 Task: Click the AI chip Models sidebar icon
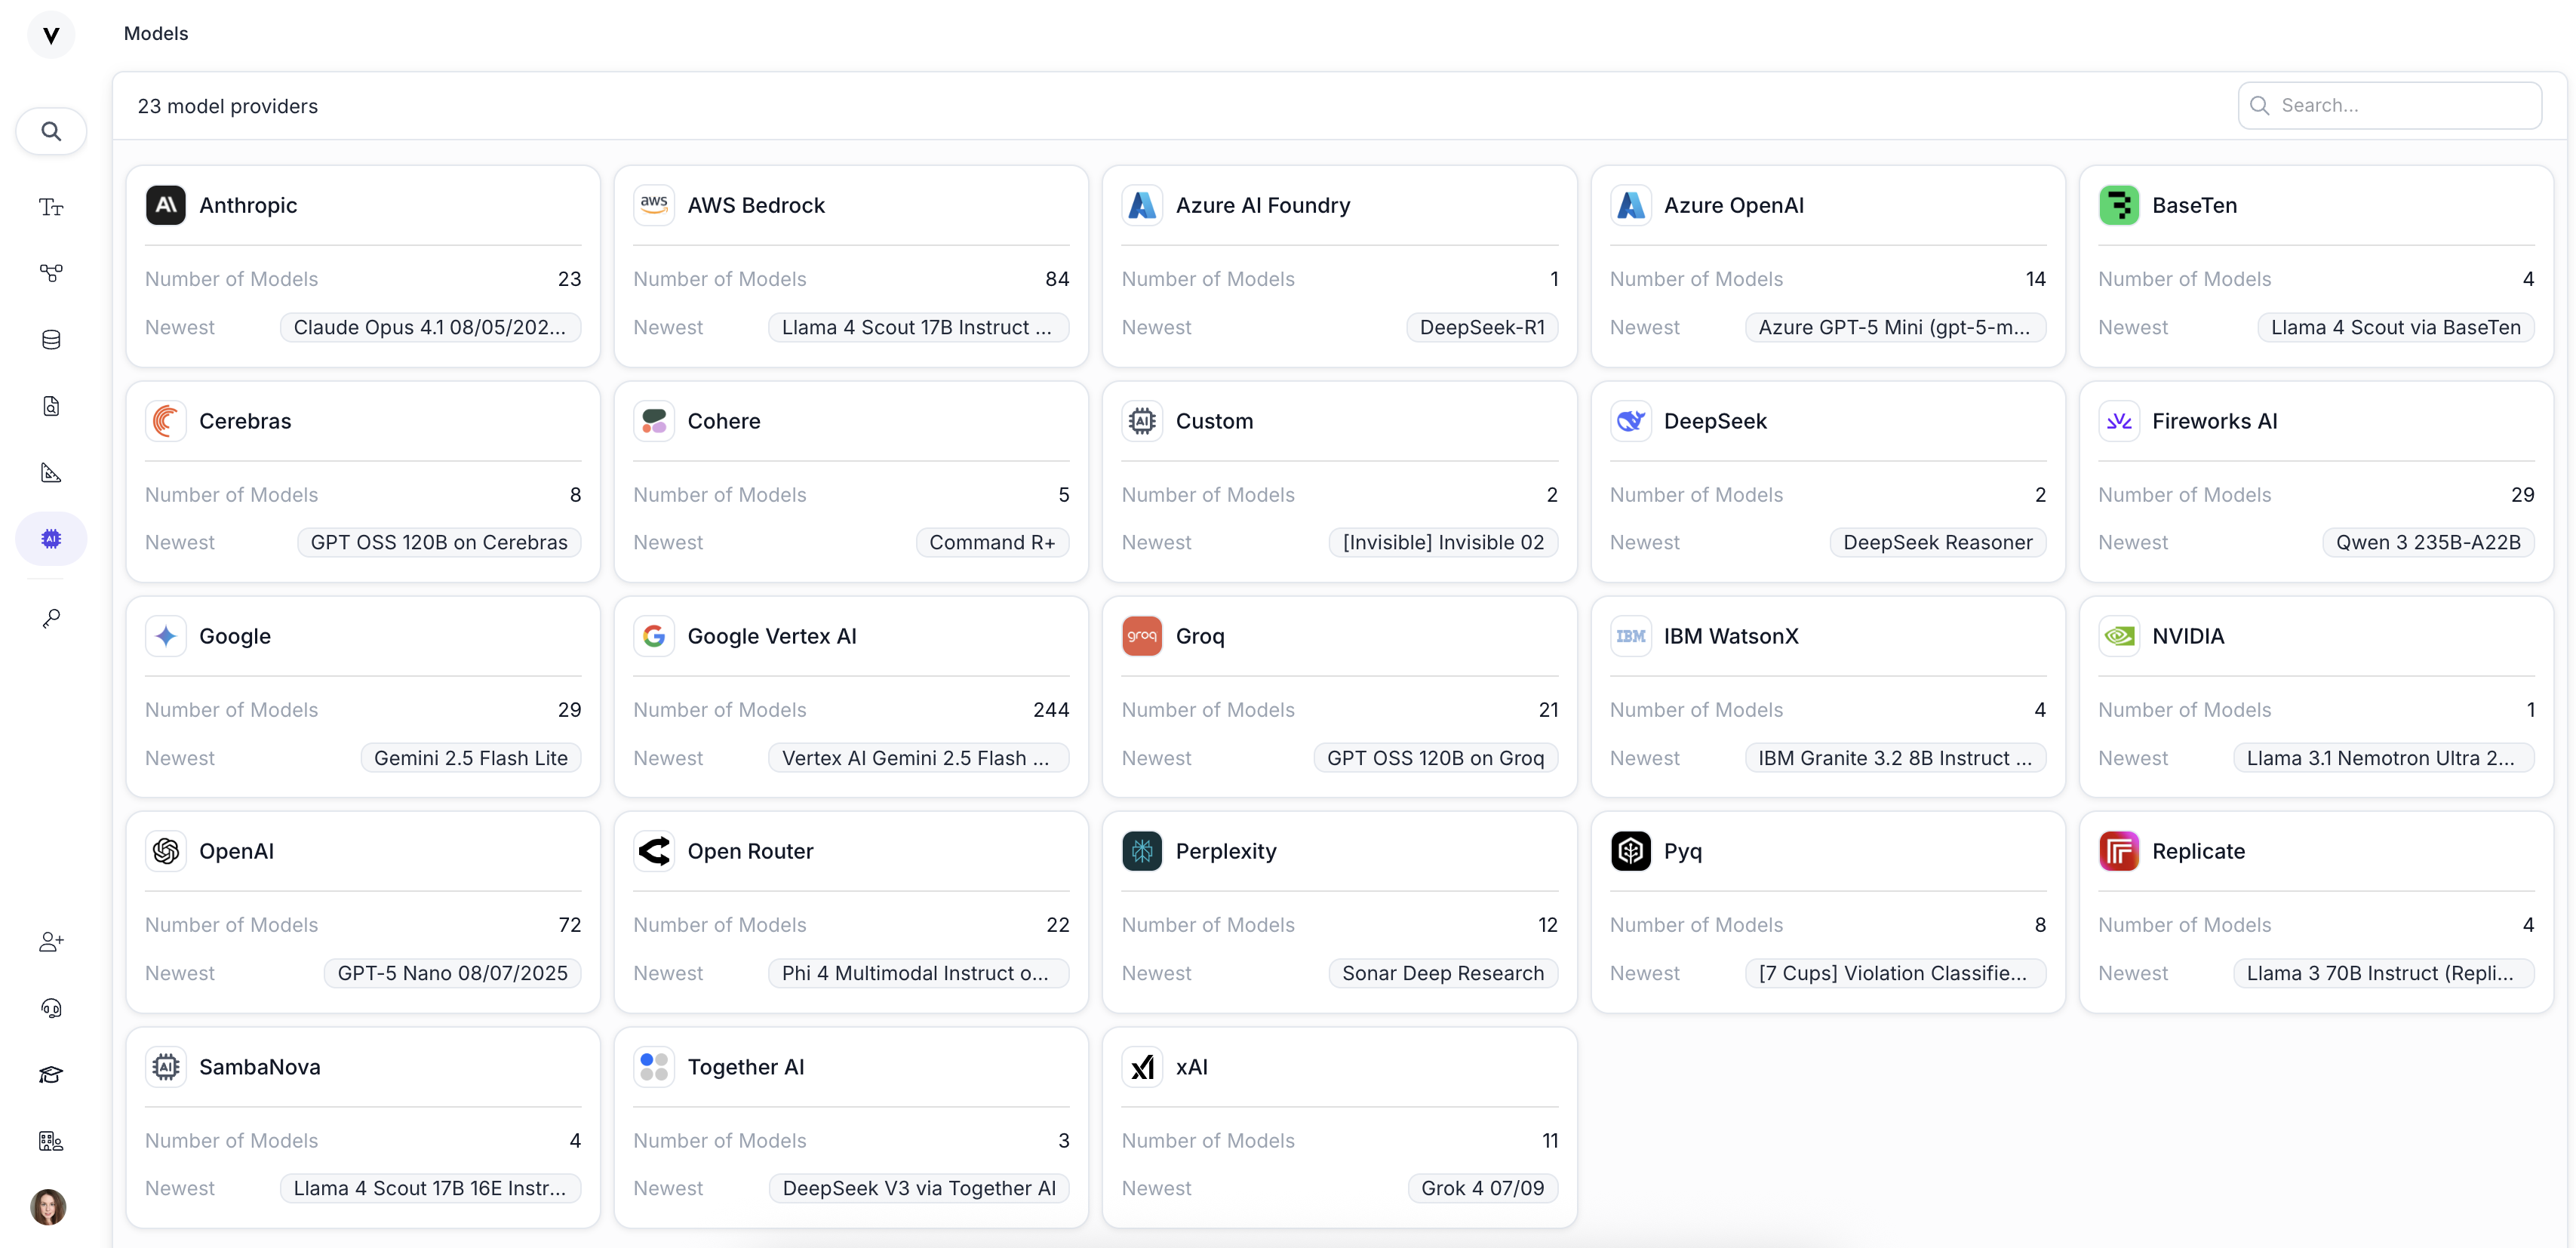click(51, 539)
